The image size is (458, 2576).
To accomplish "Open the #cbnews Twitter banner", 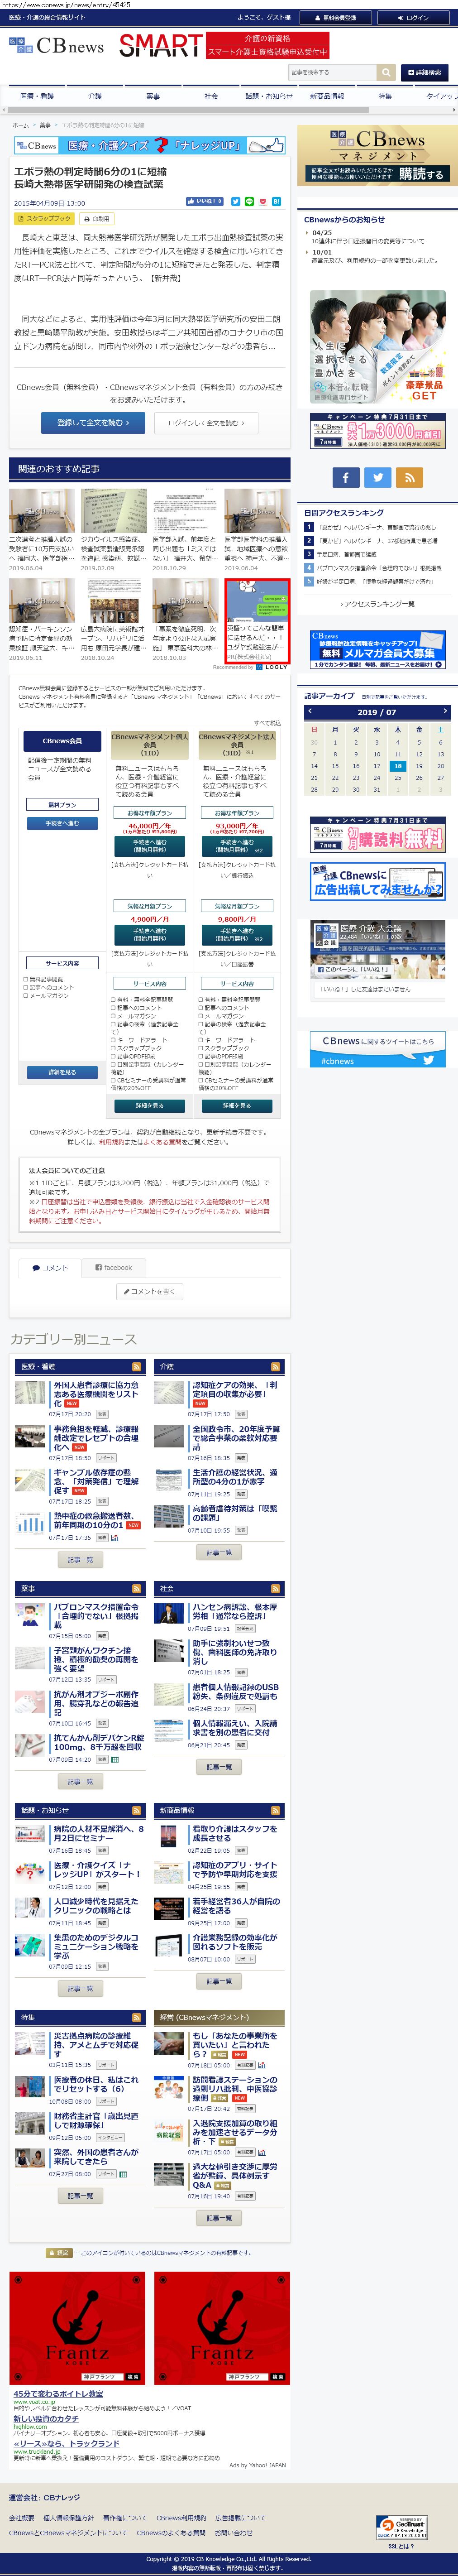I will (x=377, y=1048).
